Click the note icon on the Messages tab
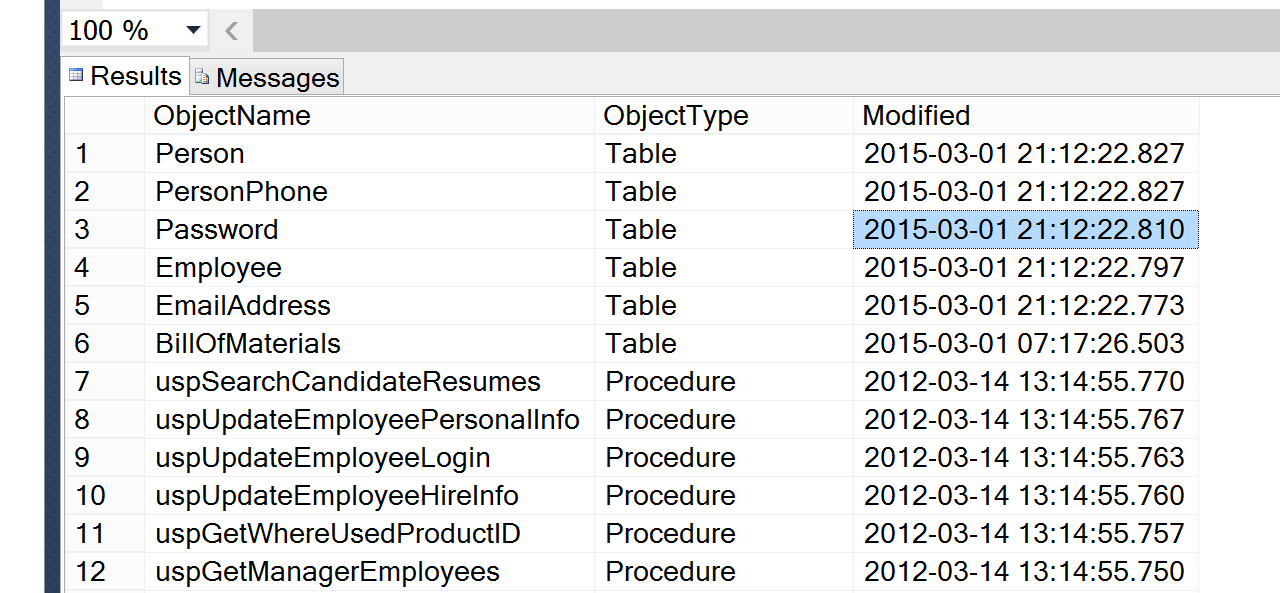 point(200,76)
